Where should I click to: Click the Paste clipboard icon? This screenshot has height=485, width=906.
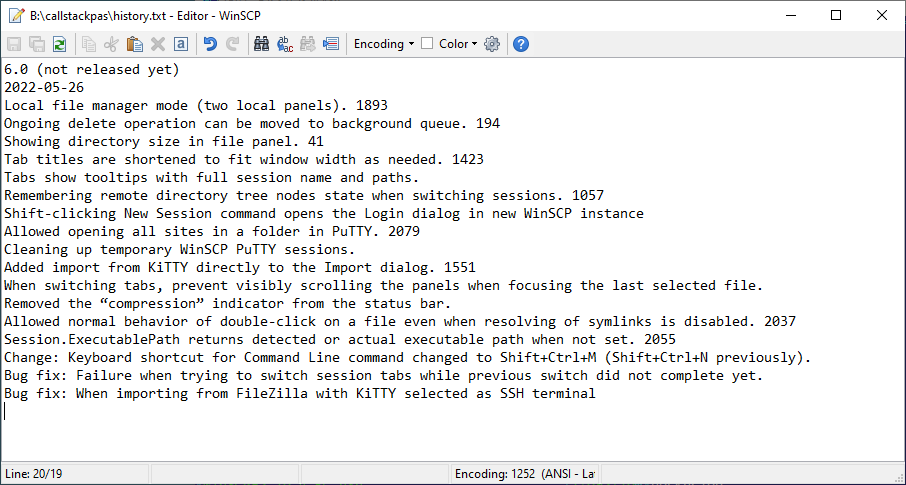tap(134, 44)
